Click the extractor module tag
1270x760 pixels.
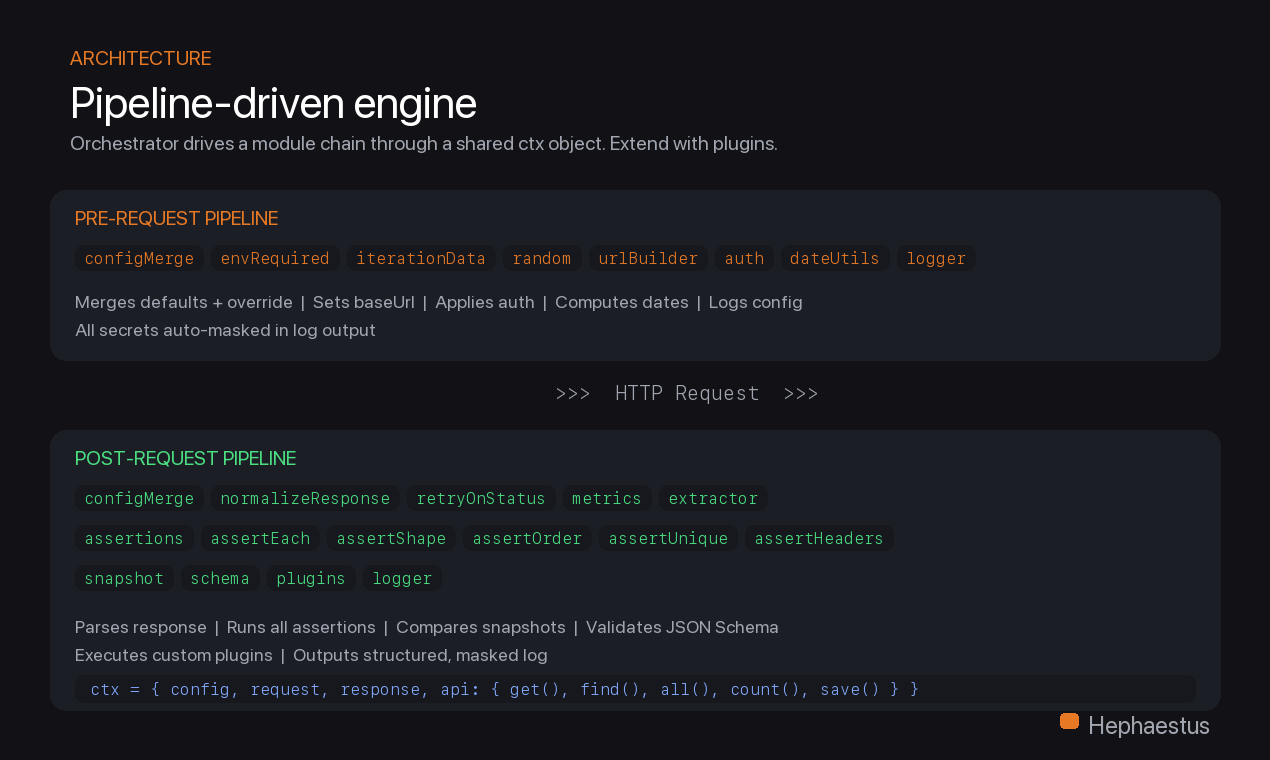pyautogui.click(x=713, y=498)
